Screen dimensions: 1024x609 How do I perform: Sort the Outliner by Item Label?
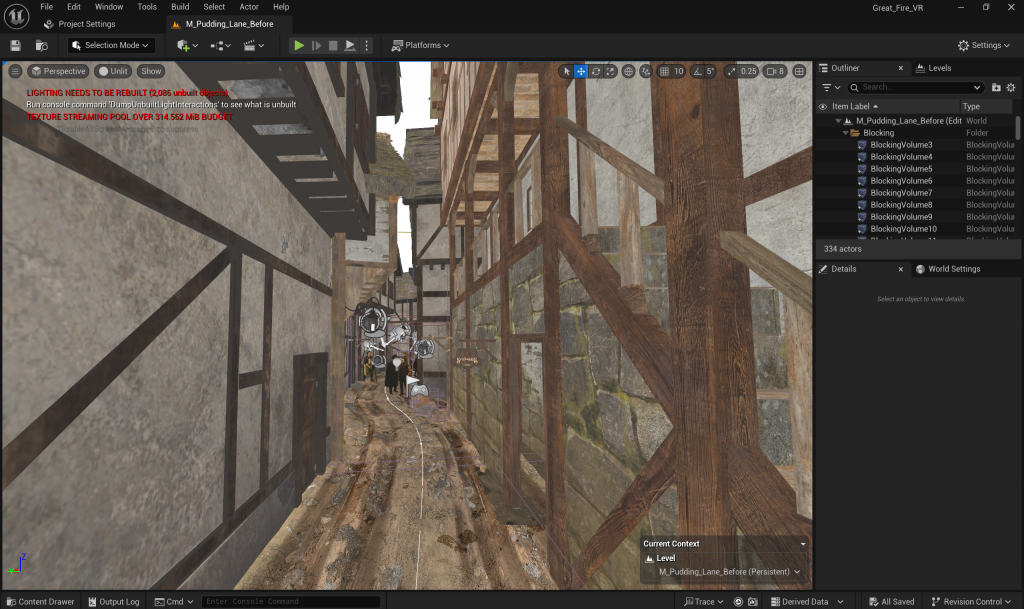coord(855,106)
